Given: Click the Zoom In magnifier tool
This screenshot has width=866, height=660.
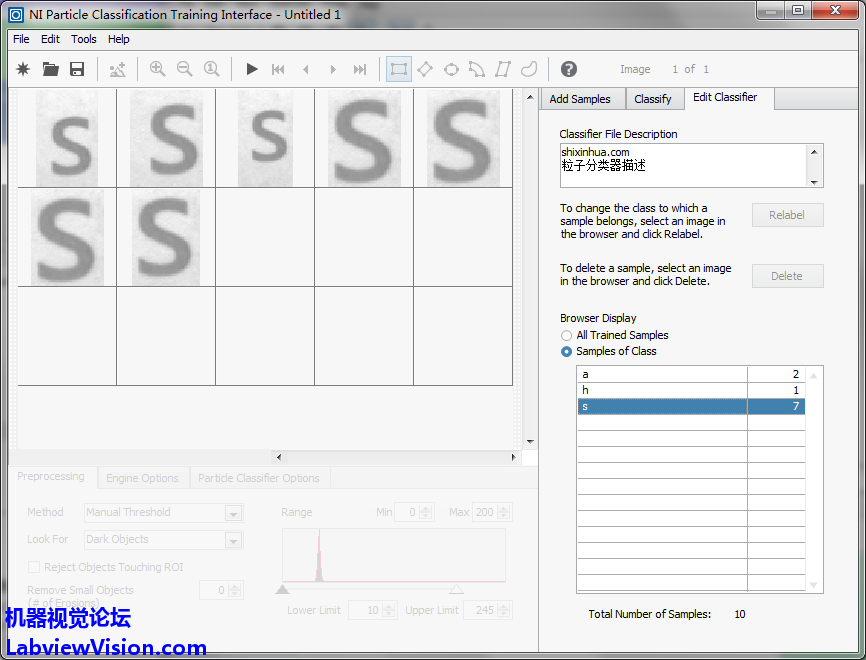Looking at the screenshot, I should click(x=157, y=69).
